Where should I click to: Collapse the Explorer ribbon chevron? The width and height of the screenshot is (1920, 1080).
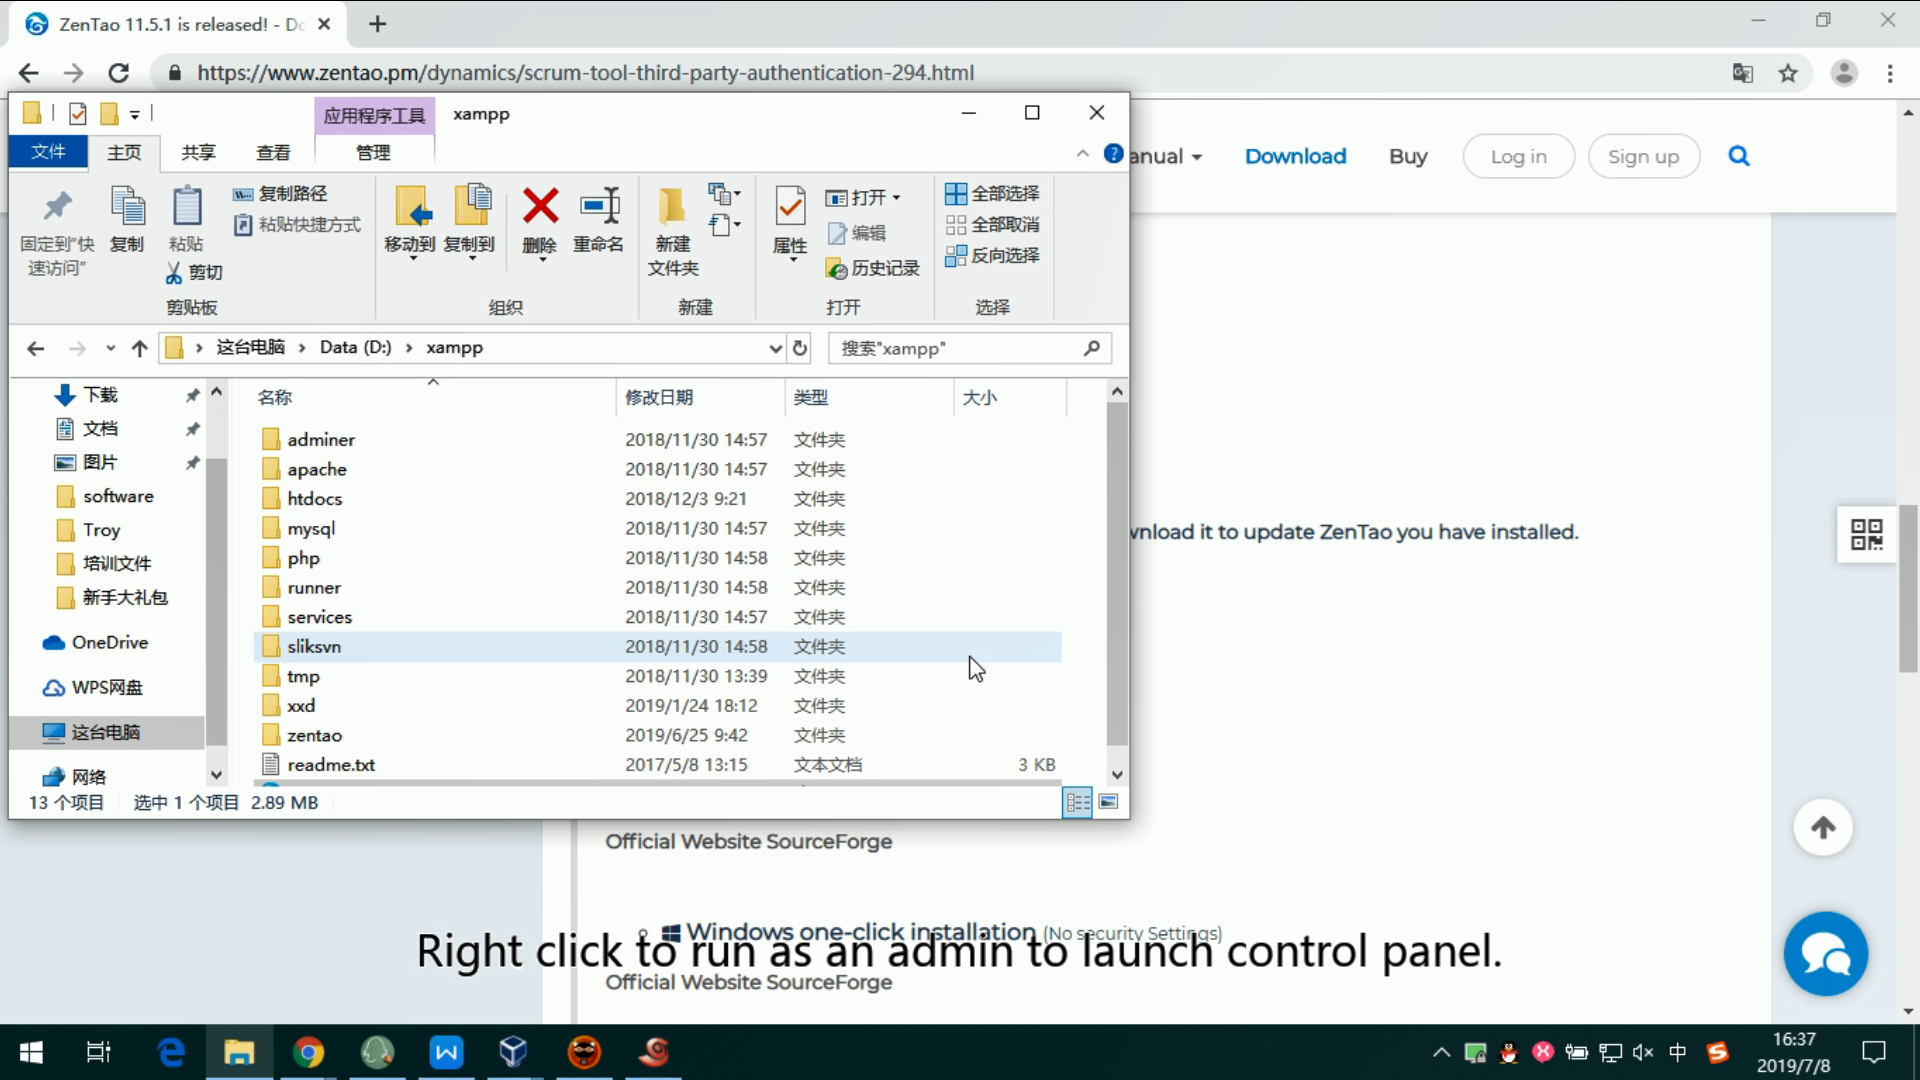click(1082, 153)
